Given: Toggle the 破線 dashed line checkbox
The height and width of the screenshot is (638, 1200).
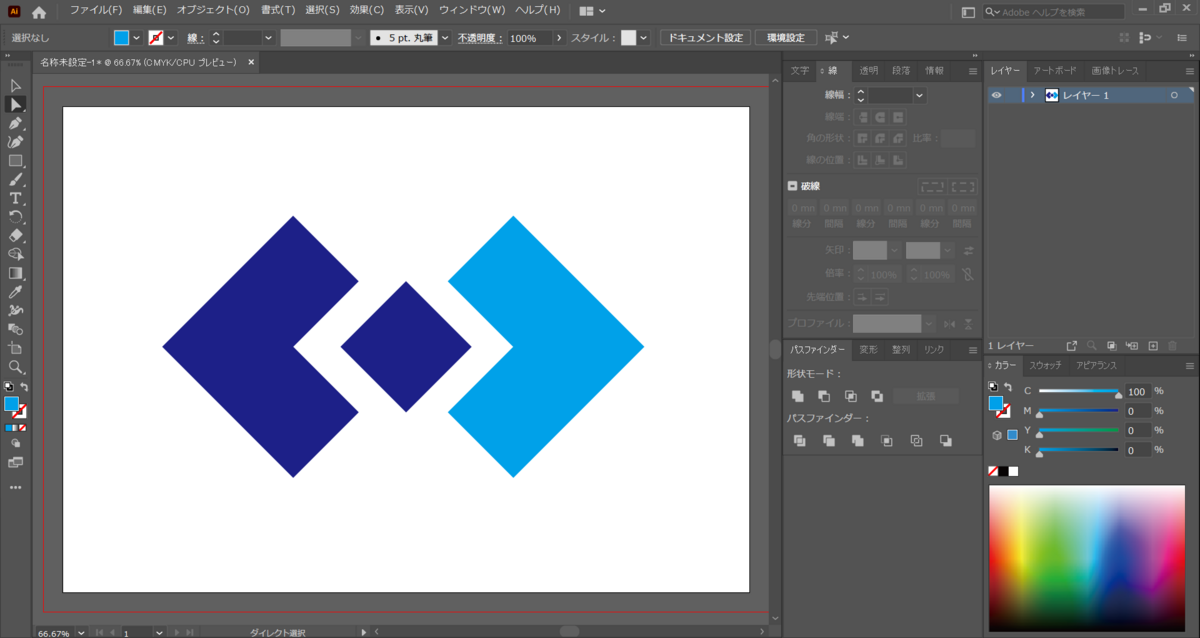Looking at the screenshot, I should tap(792, 186).
